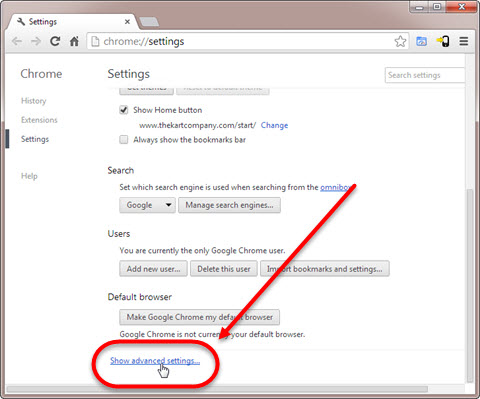The width and height of the screenshot is (480, 399).
Task: Click the forward navigation arrow
Action: 36,42
